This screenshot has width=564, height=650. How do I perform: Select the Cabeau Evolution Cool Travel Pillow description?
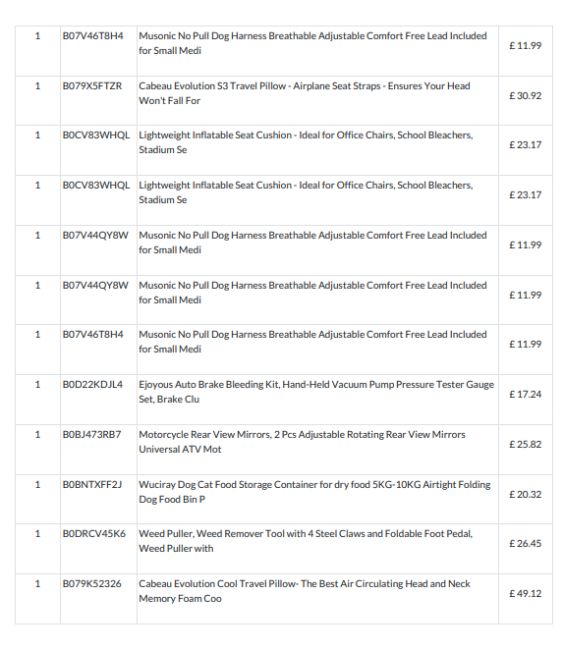click(305, 591)
